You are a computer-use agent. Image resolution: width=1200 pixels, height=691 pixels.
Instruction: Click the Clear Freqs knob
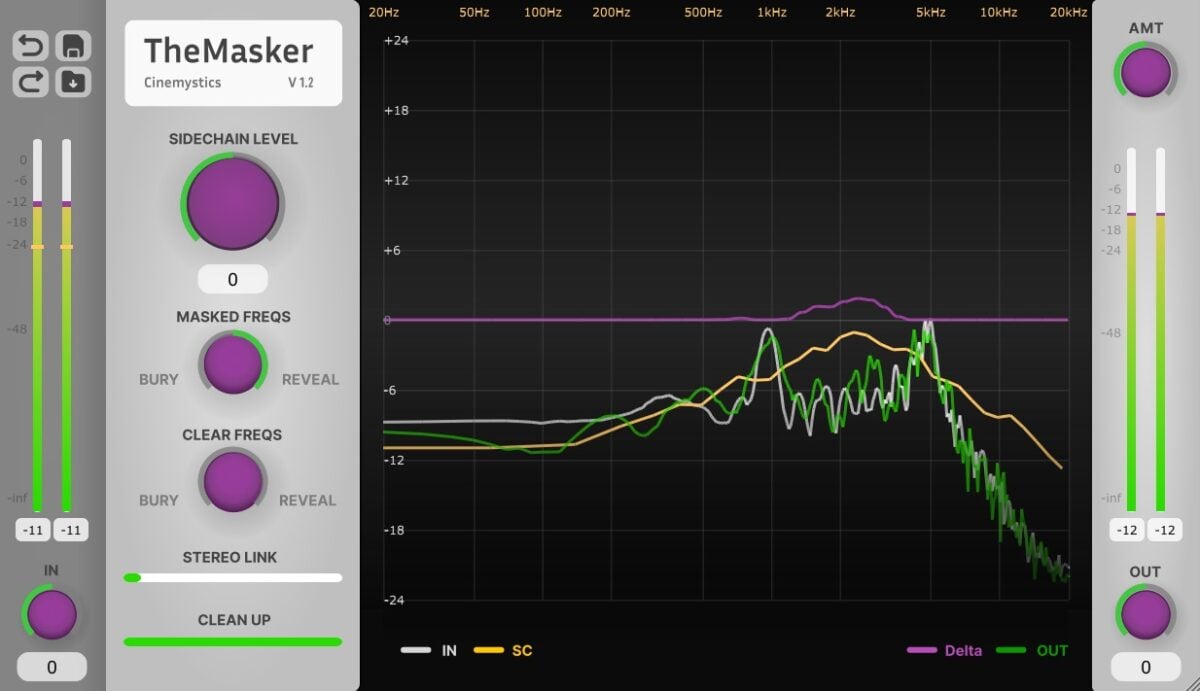[232, 482]
